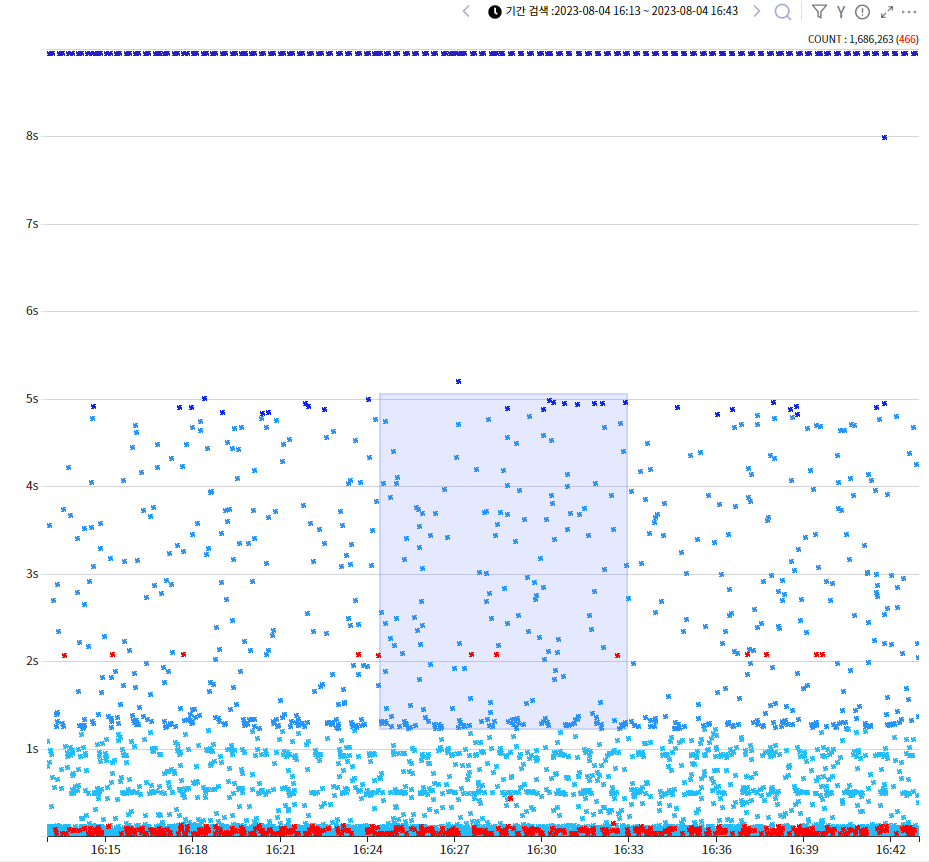Click the 5s y-axis label
This screenshot has width=929, height=862.
pyautogui.click(x=32, y=399)
